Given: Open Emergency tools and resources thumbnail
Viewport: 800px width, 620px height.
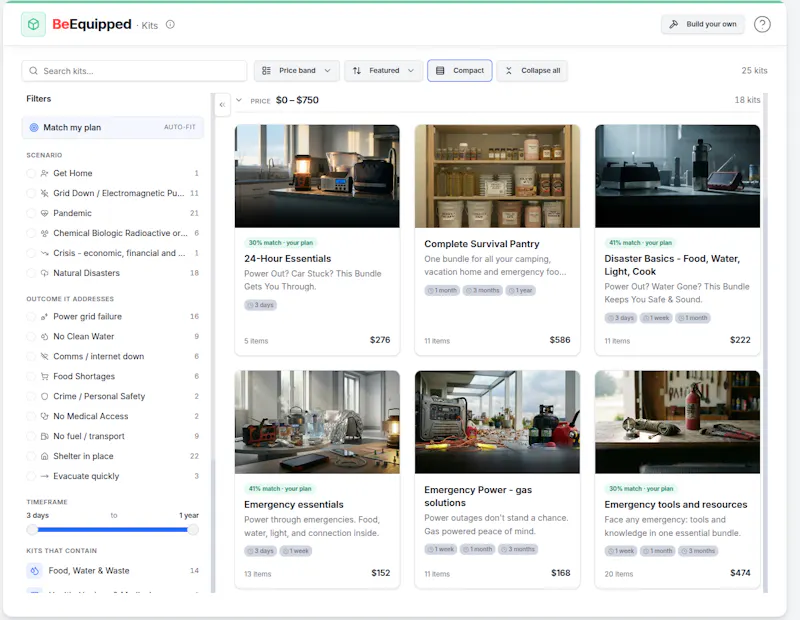Looking at the screenshot, I should click(x=677, y=422).
